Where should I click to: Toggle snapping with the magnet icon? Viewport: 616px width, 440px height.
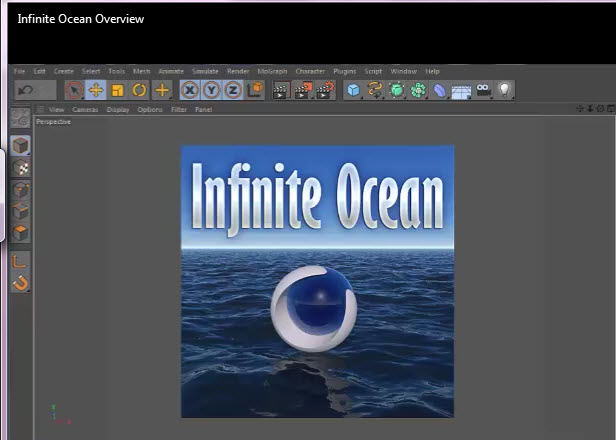20,283
